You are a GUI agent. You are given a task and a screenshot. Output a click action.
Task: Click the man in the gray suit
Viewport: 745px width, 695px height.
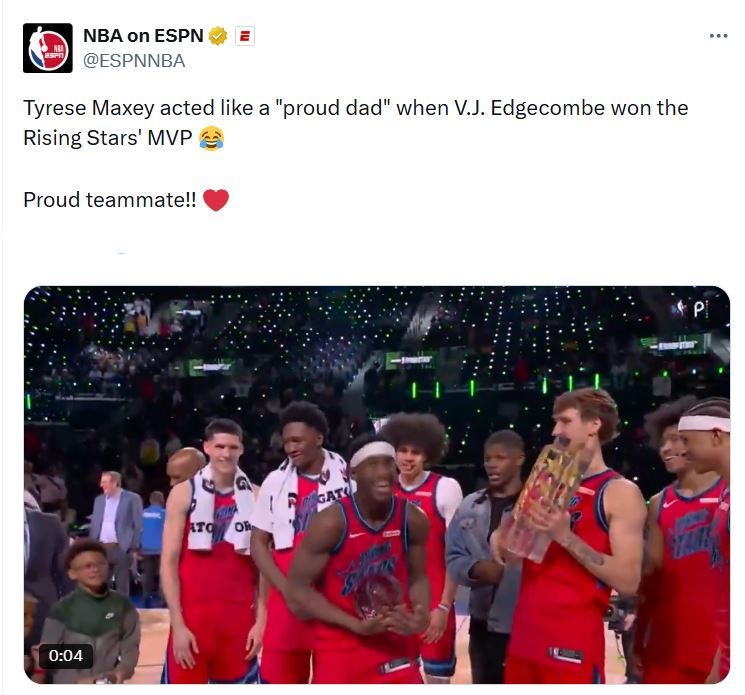(116, 523)
